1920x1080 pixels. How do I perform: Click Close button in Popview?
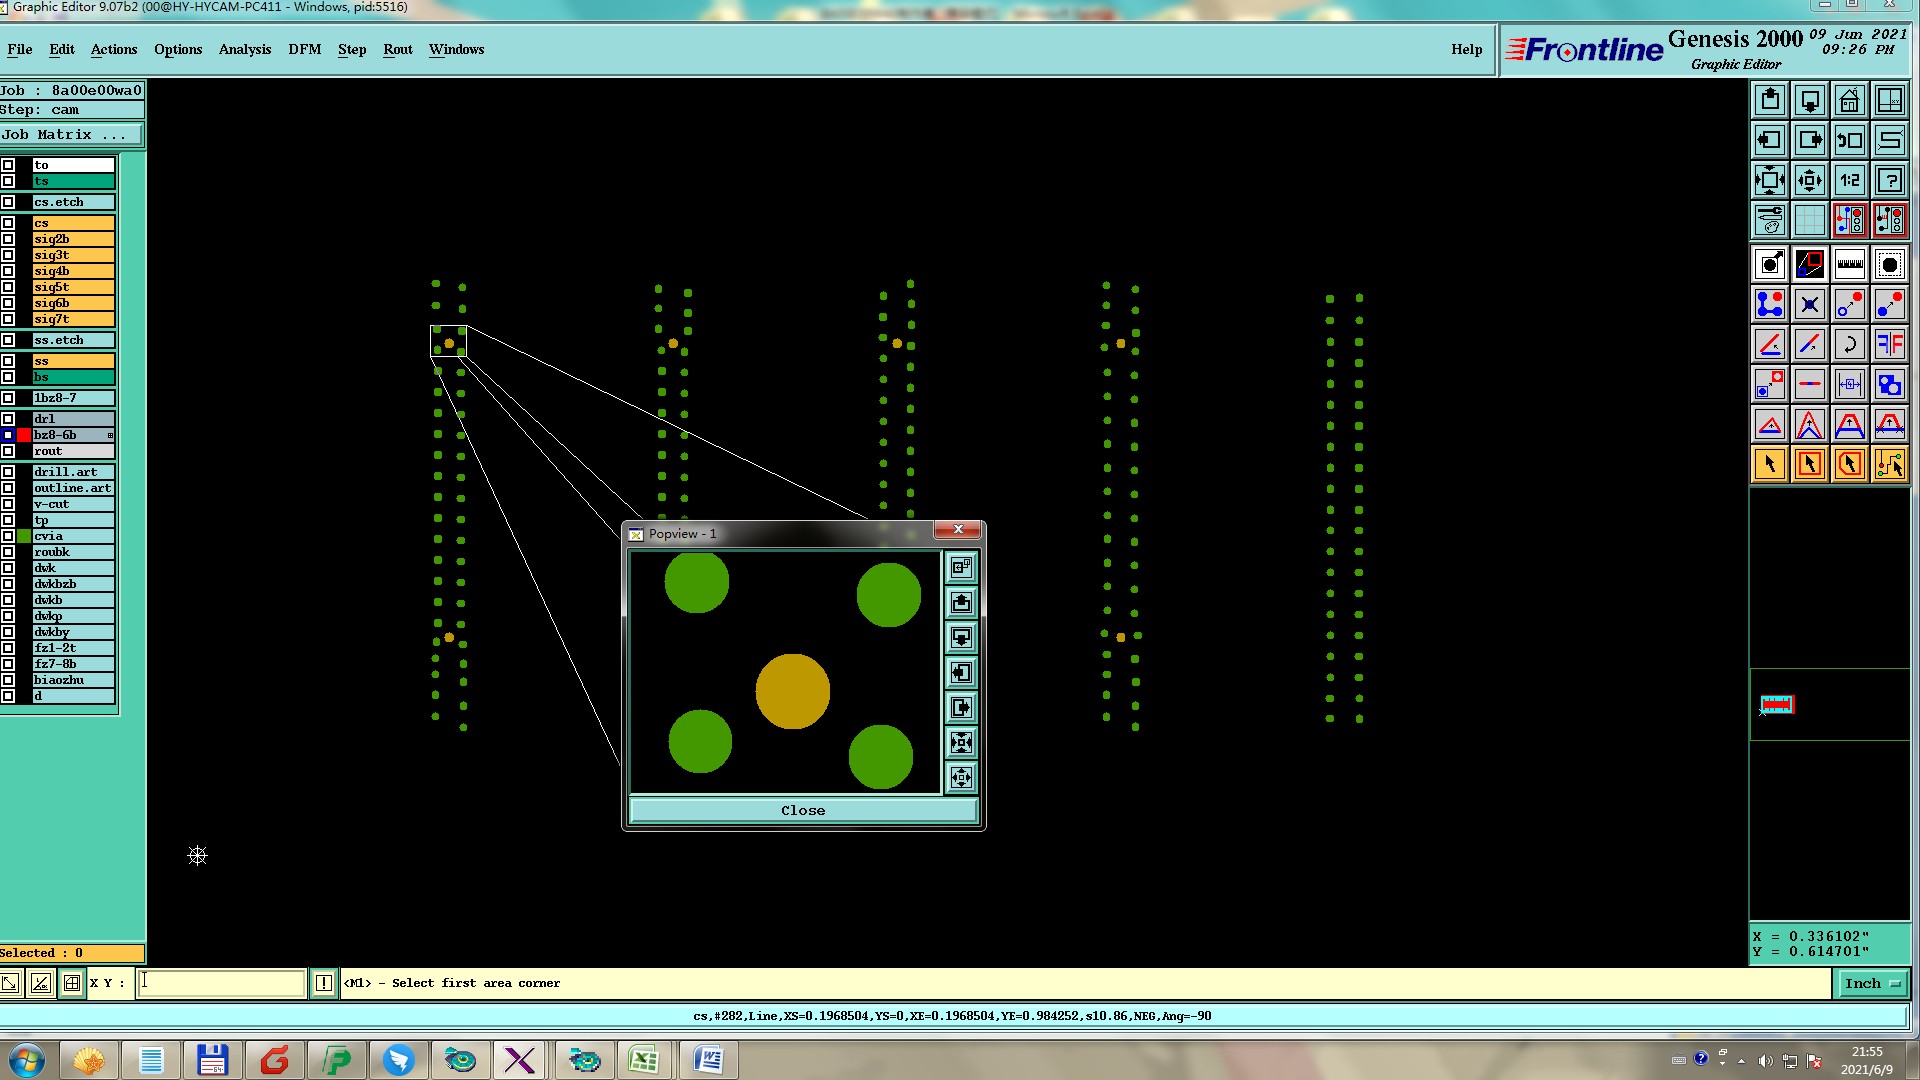pyautogui.click(x=803, y=811)
